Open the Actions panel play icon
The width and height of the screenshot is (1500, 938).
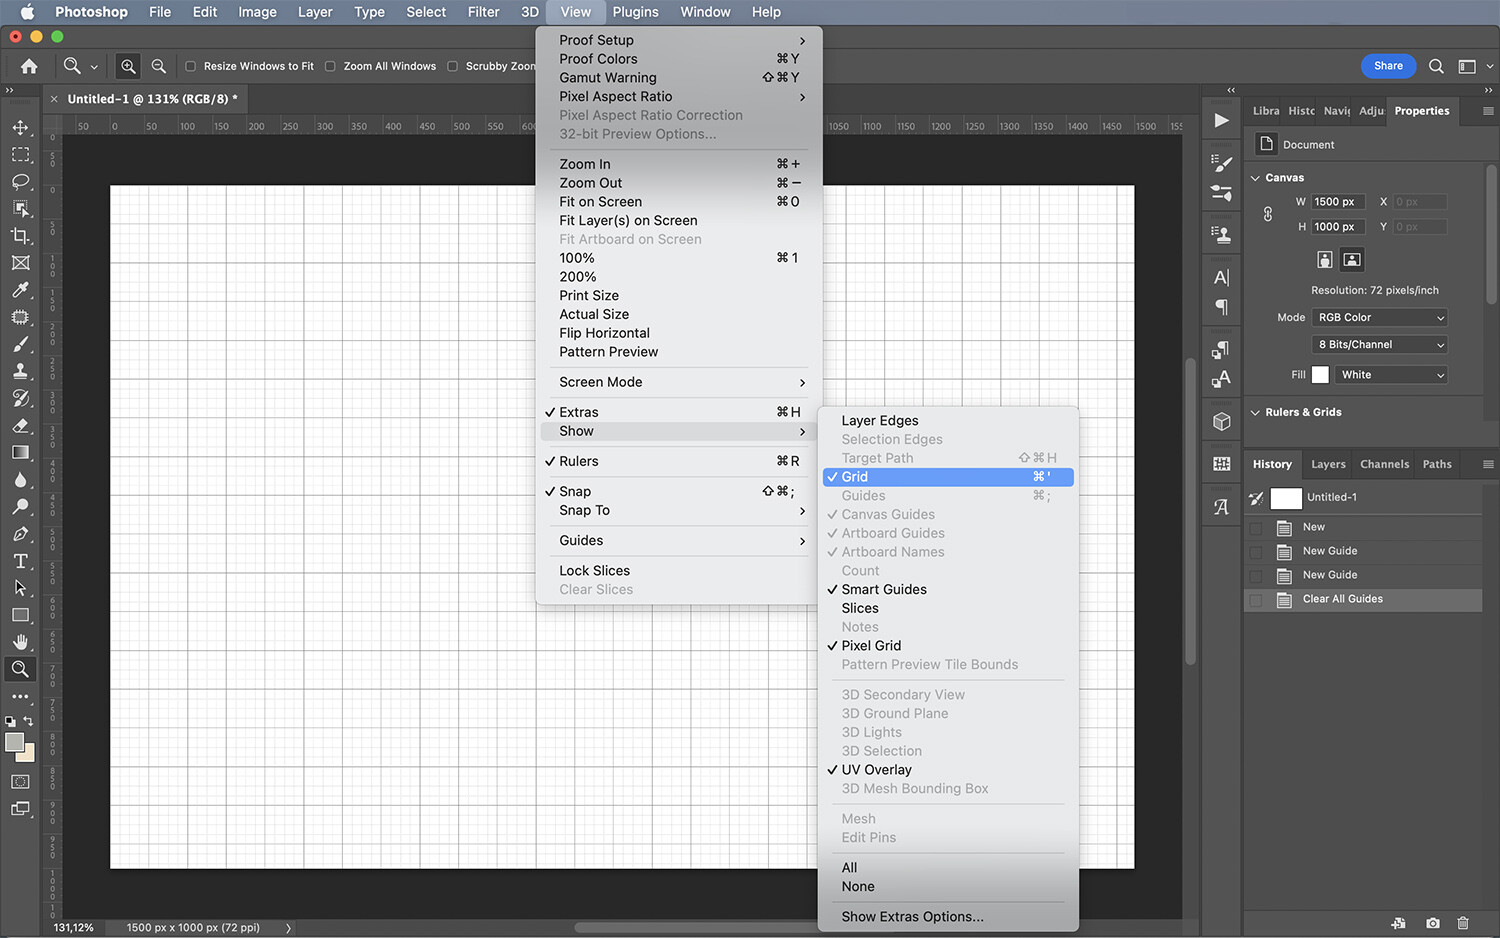1221,120
